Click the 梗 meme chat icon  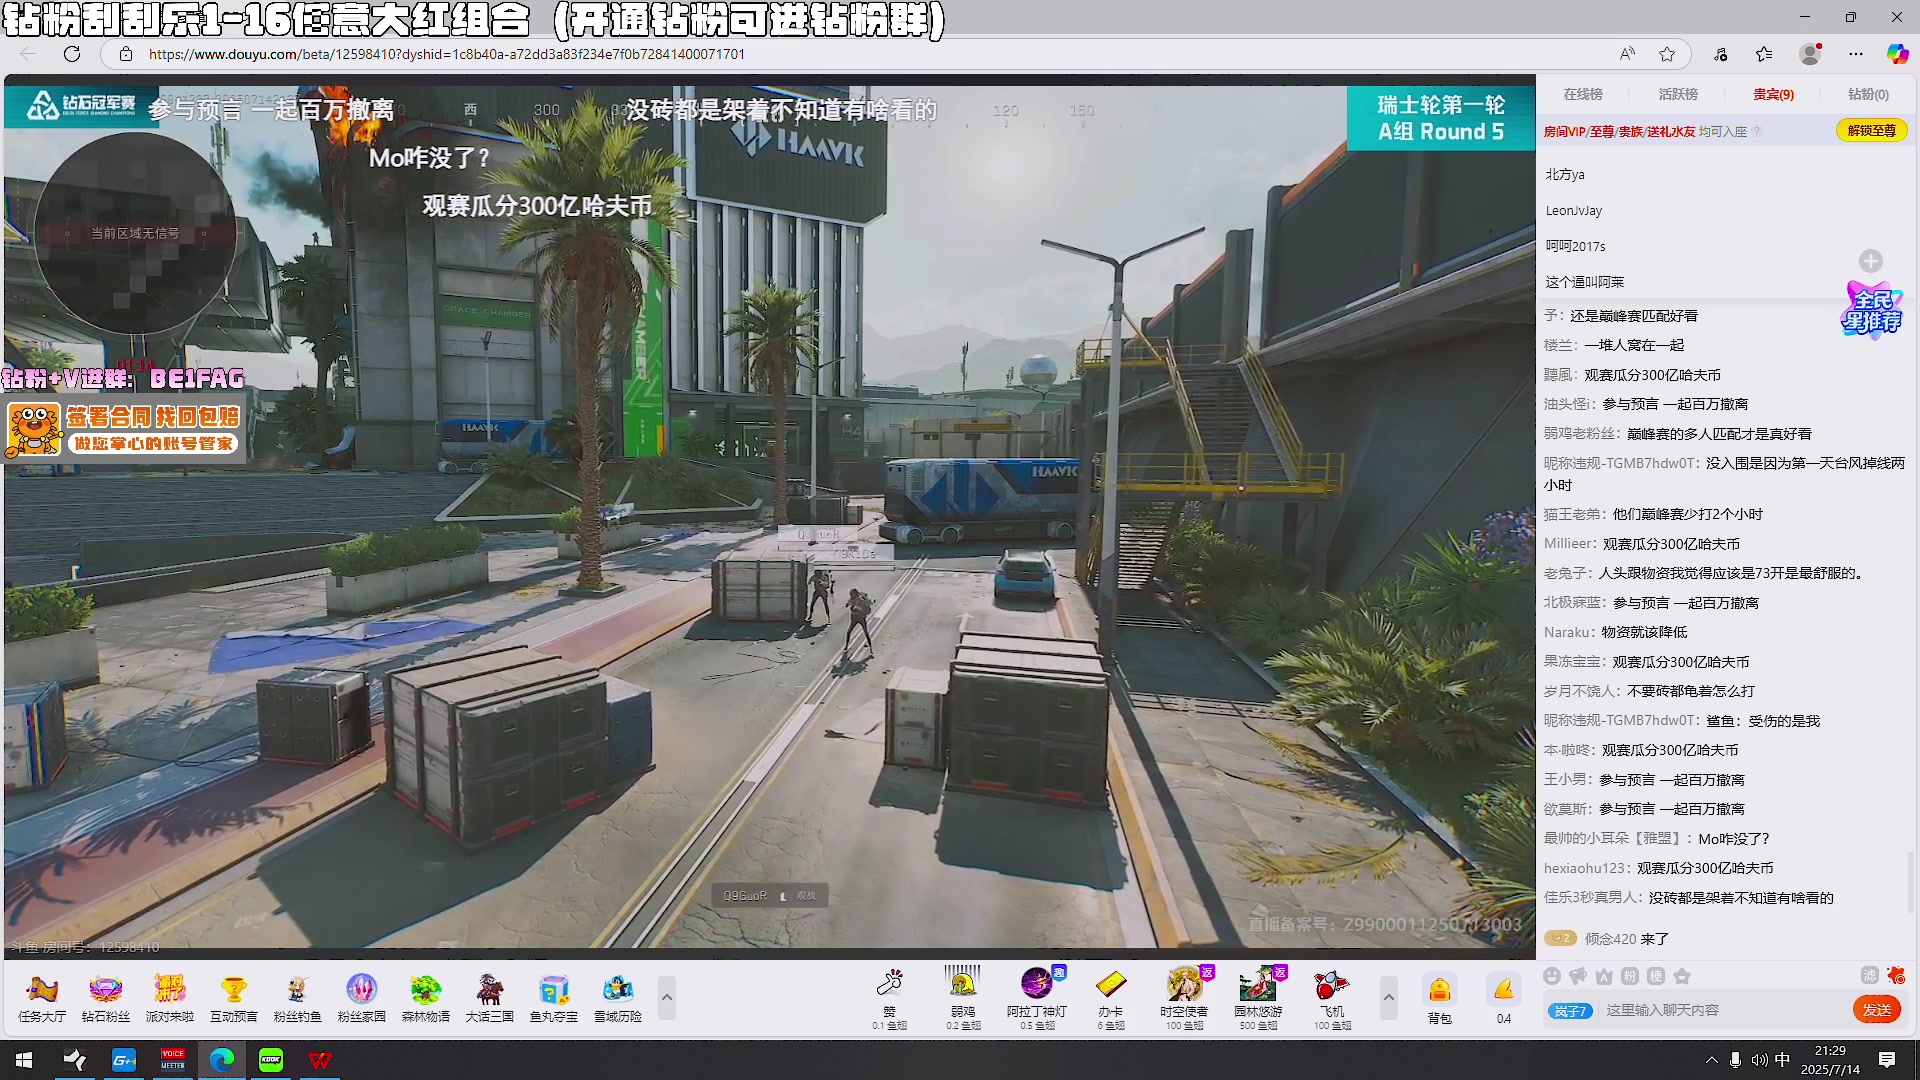1655,976
